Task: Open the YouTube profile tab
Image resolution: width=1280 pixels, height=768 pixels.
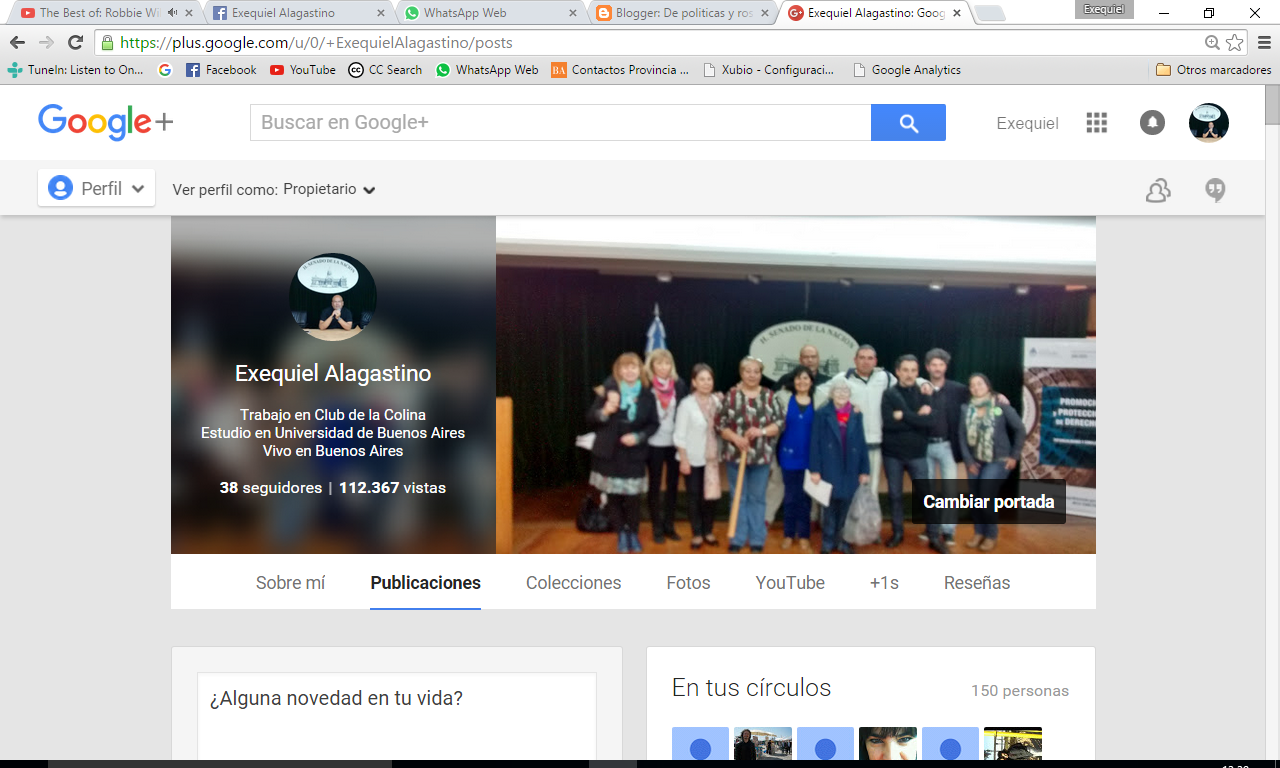Action: click(x=790, y=583)
